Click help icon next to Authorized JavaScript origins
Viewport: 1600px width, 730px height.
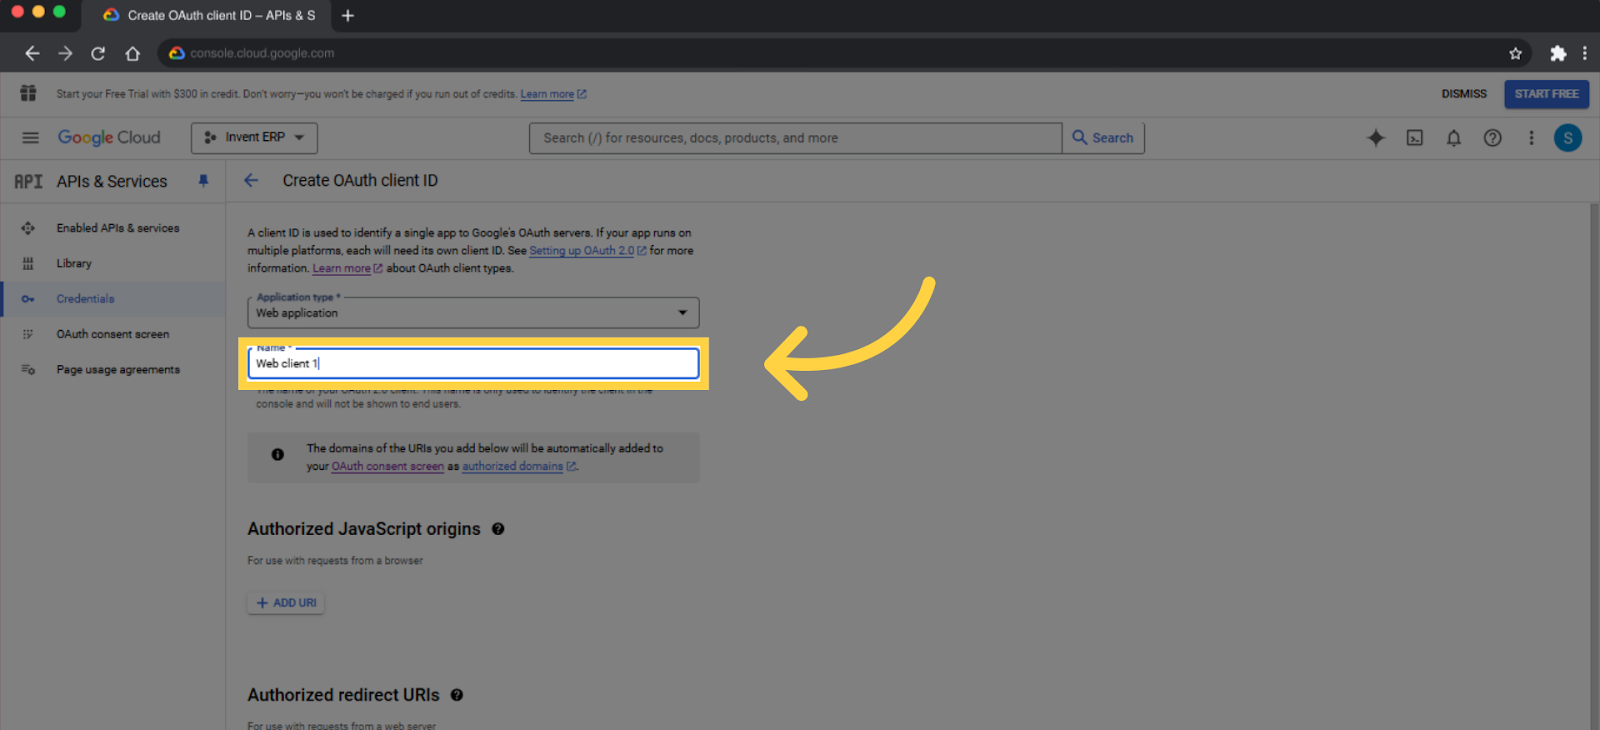(x=498, y=529)
